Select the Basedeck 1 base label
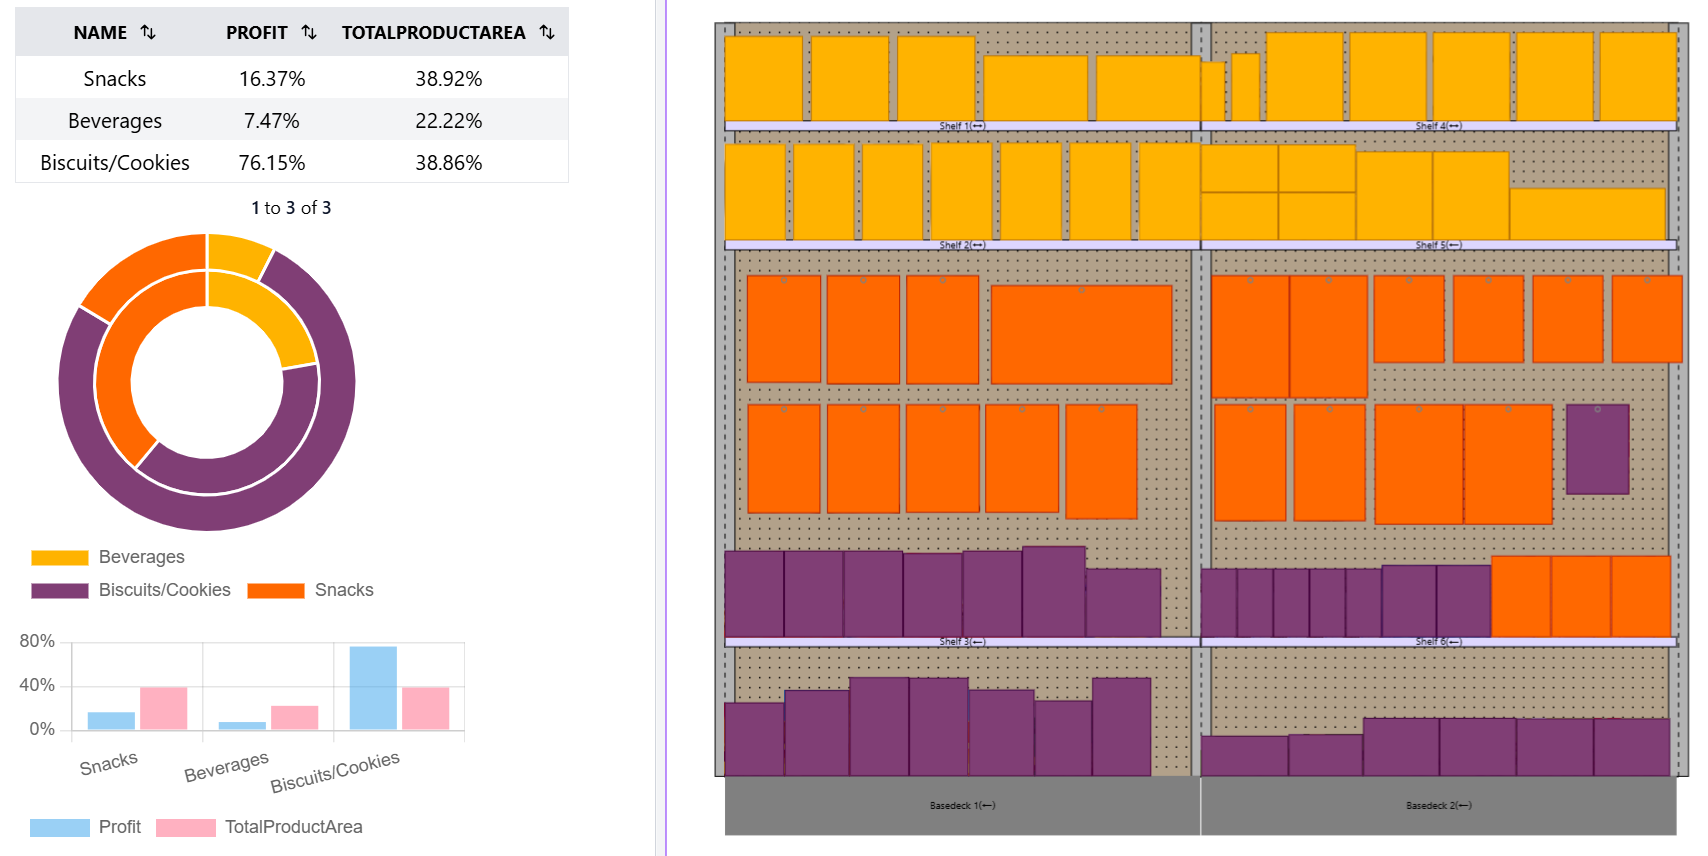 (962, 805)
